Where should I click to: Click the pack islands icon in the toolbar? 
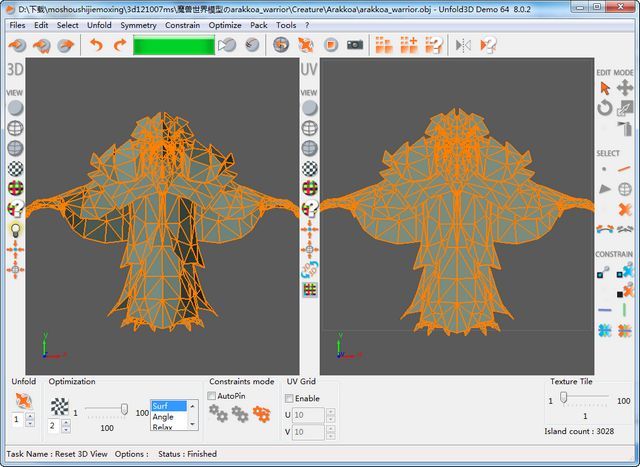click(x=384, y=44)
